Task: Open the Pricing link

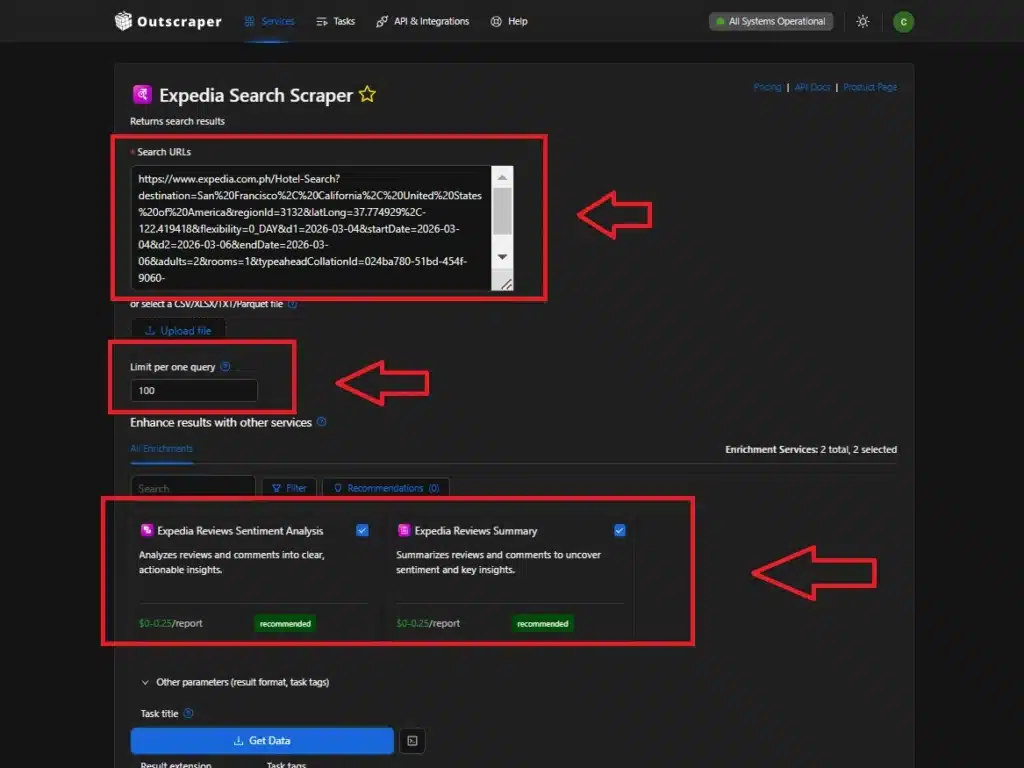Action: (767, 87)
